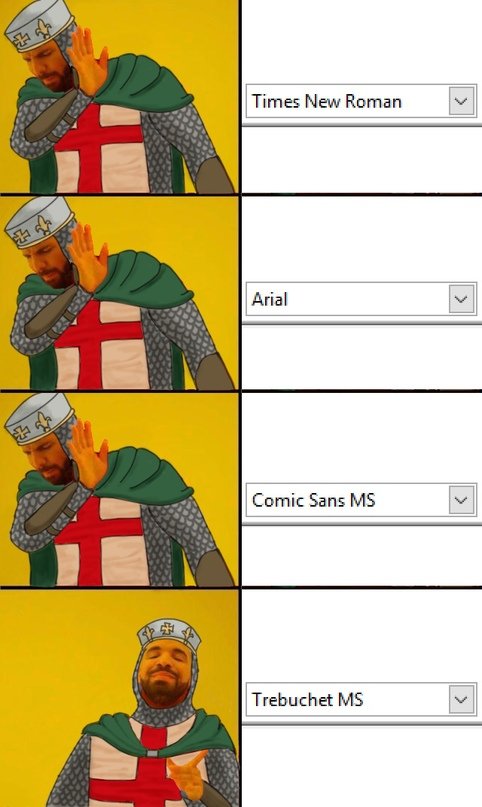Click the red cross on first knight's tunic

tap(100, 147)
